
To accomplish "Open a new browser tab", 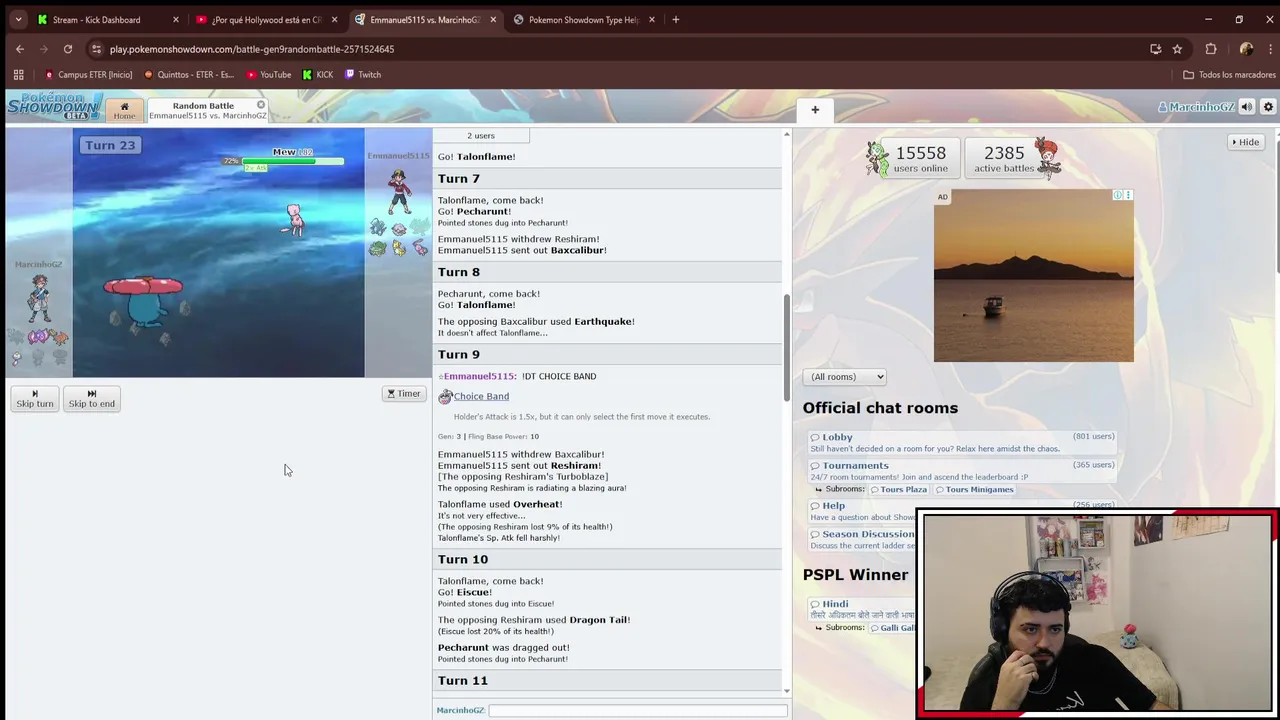I will tap(676, 20).
